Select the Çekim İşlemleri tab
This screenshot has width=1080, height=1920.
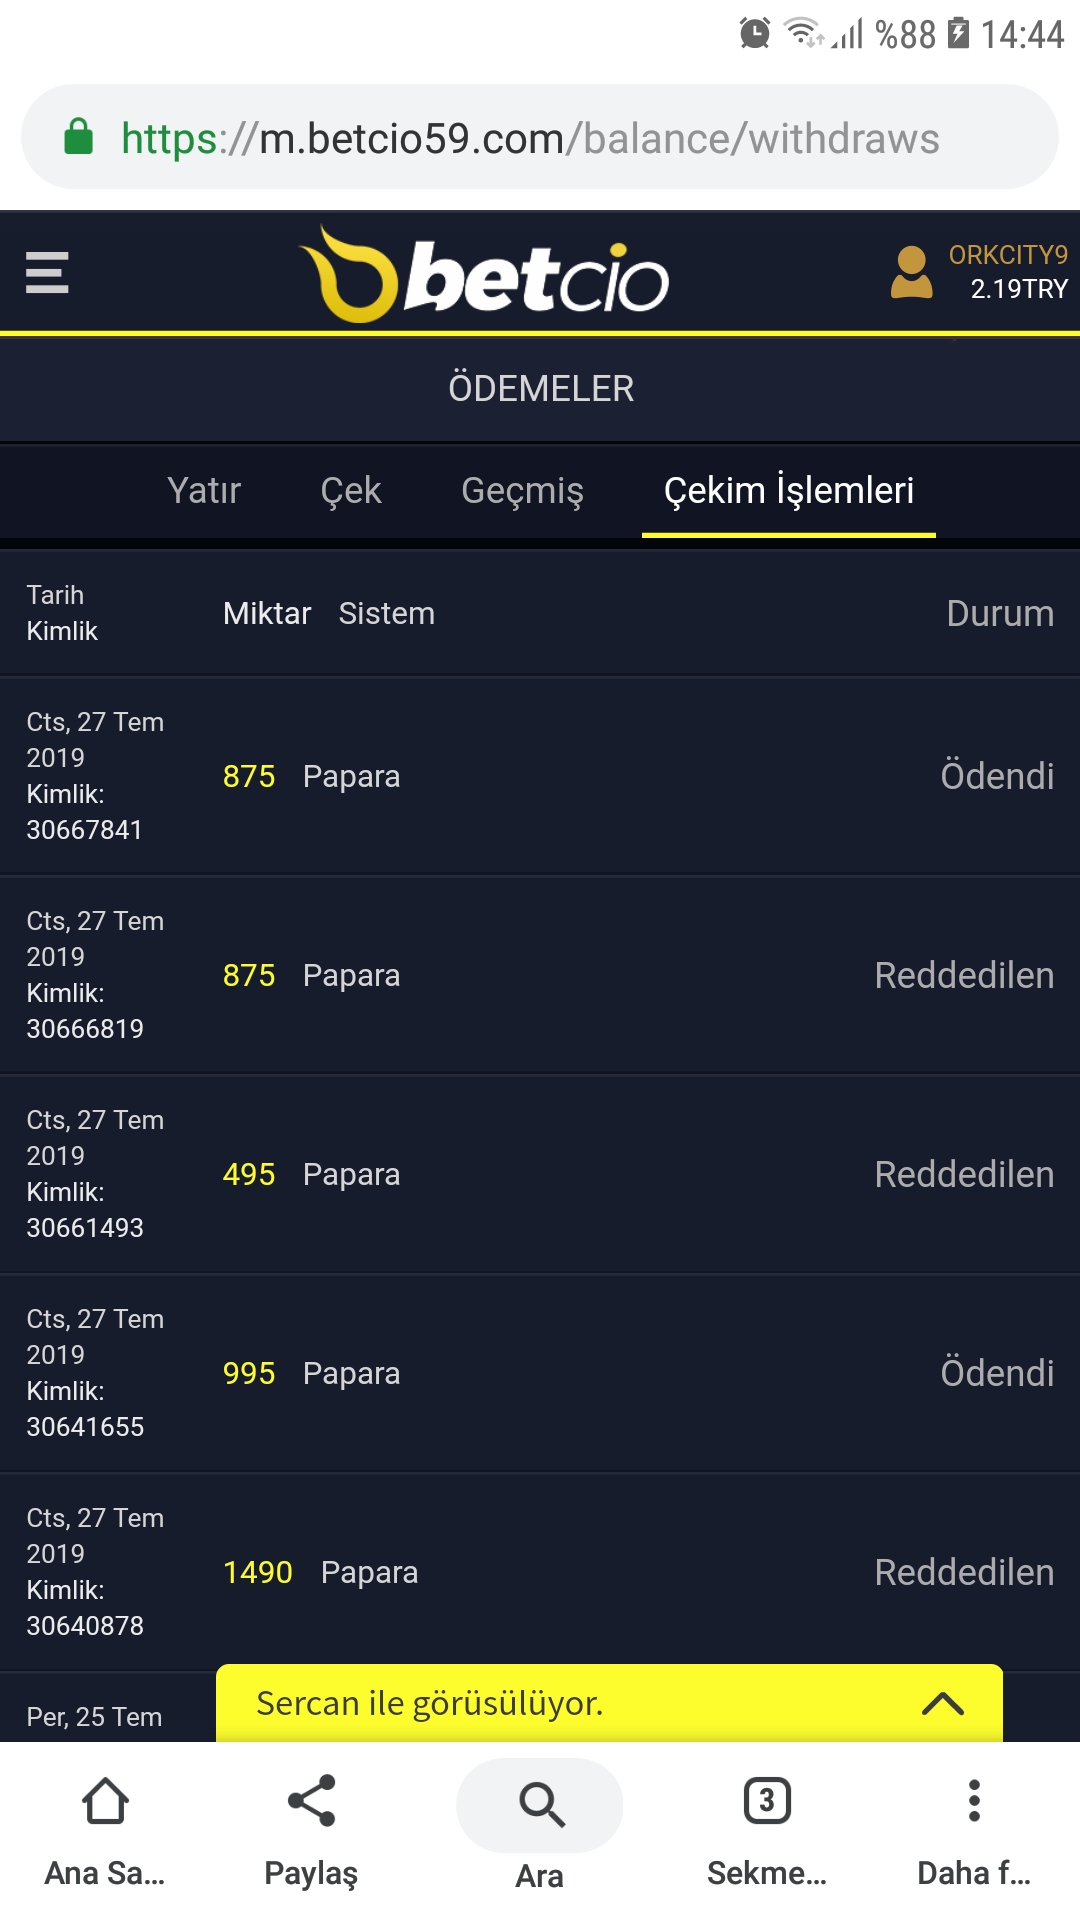pyautogui.click(x=789, y=491)
